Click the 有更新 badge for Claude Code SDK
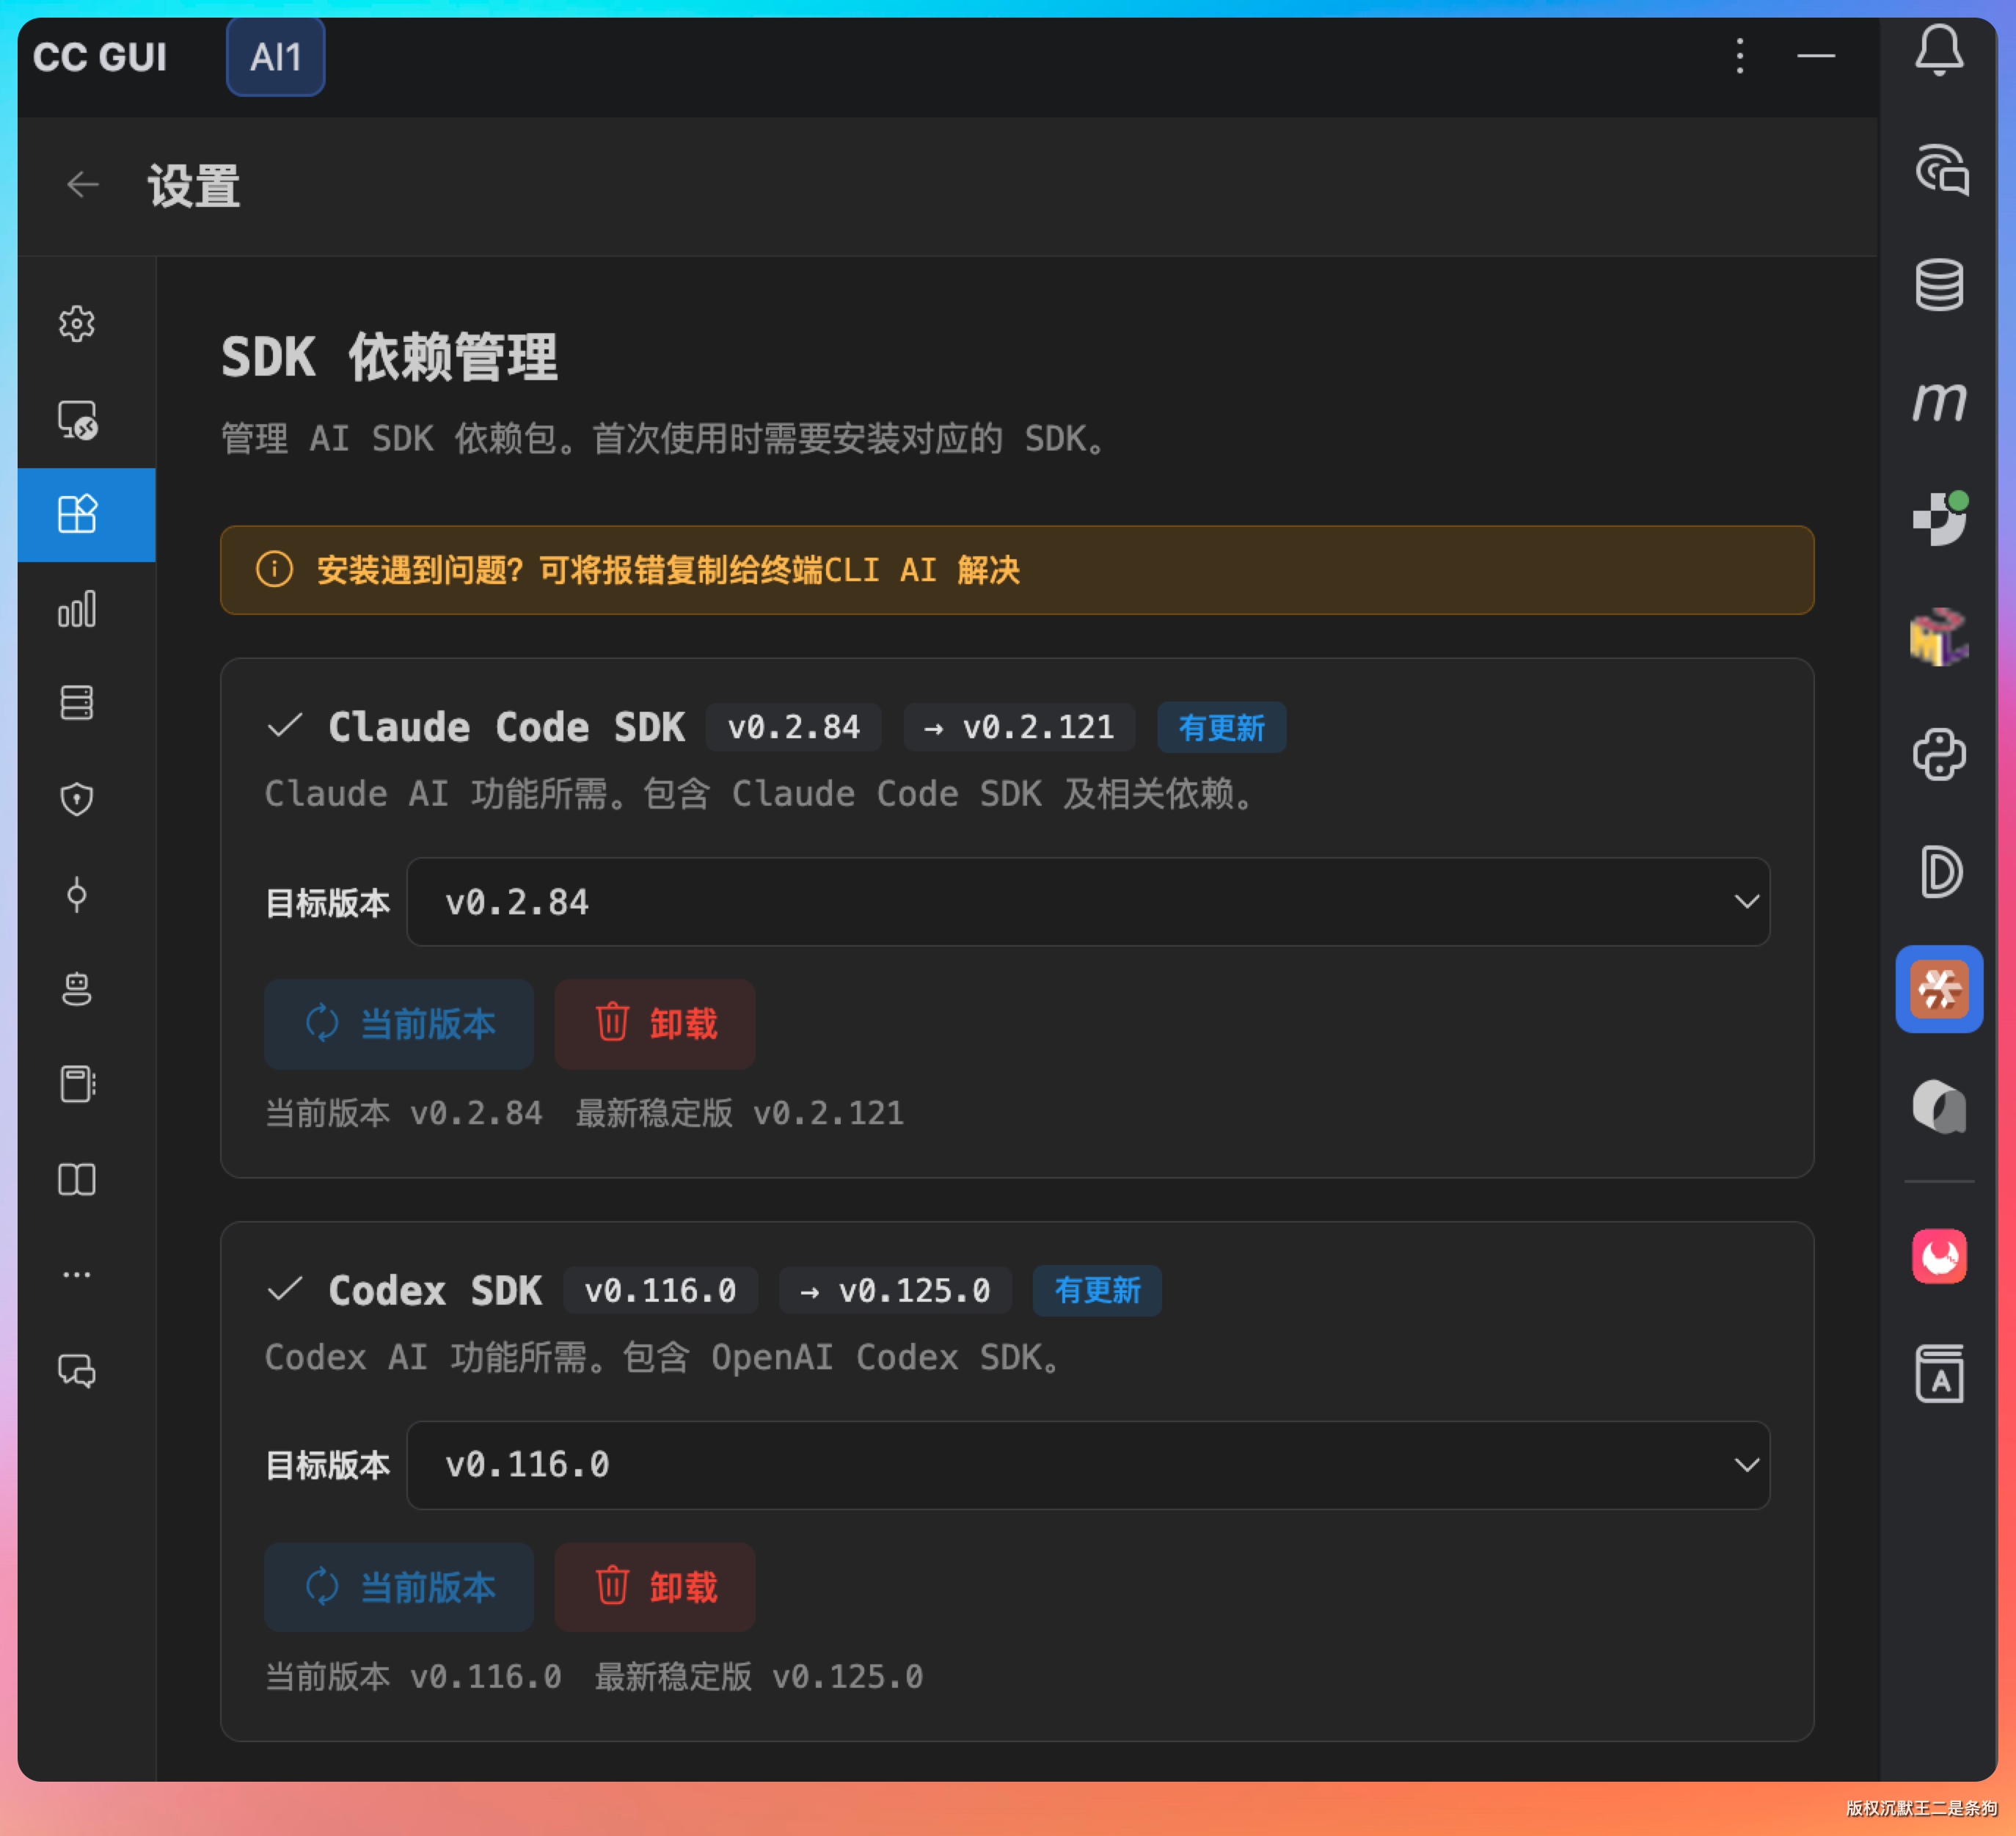Image resolution: width=2016 pixels, height=1836 pixels. click(1221, 728)
